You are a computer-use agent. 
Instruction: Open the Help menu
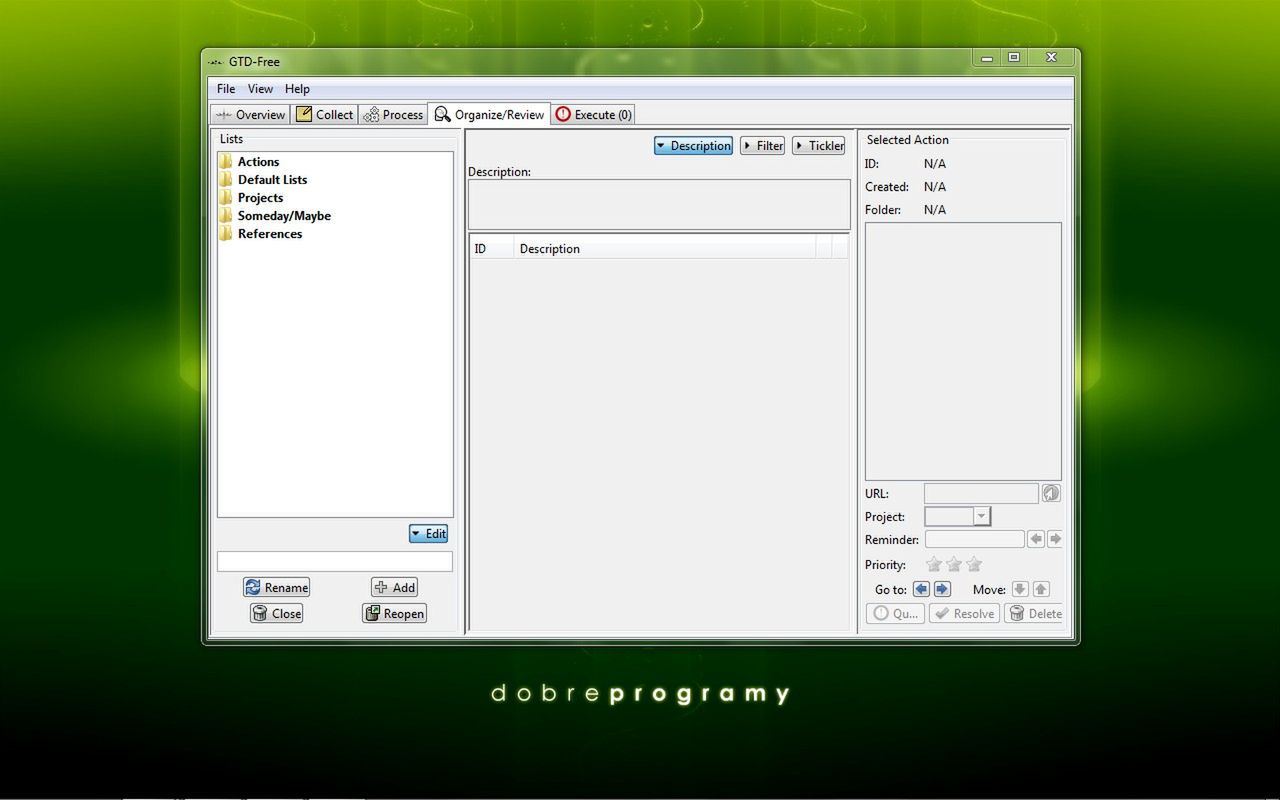tap(297, 89)
